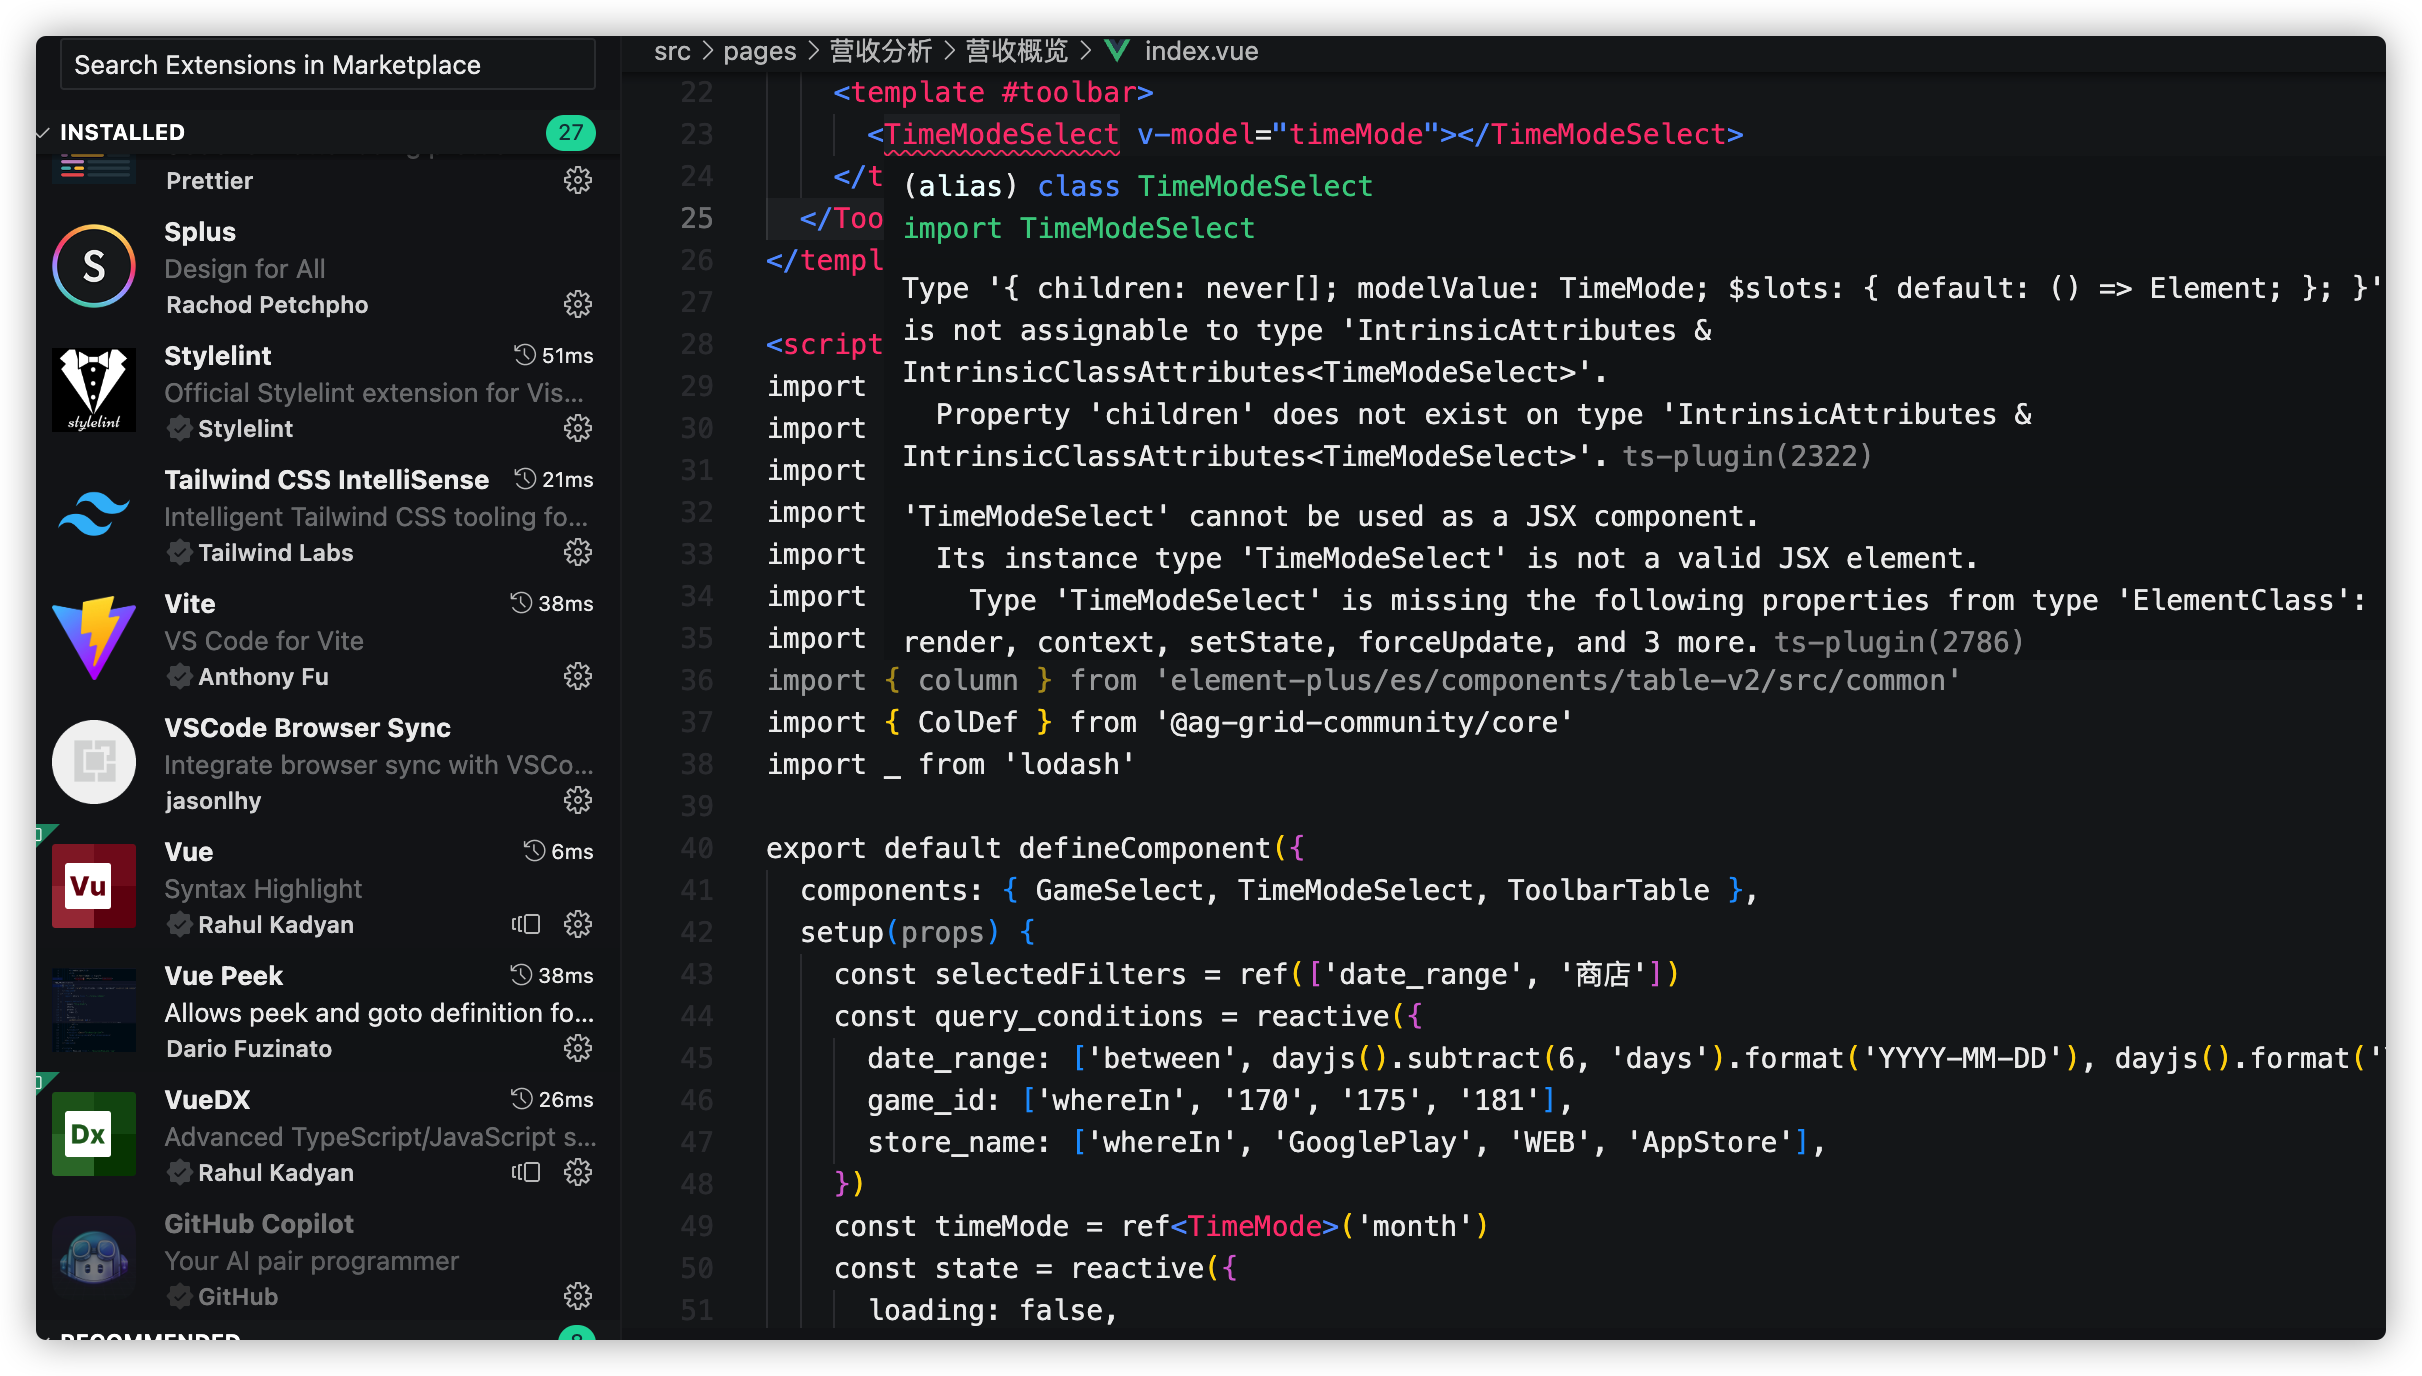Screen dimensions: 2422x1376
Task: Select the src breadcrumb segment
Action: [672, 51]
